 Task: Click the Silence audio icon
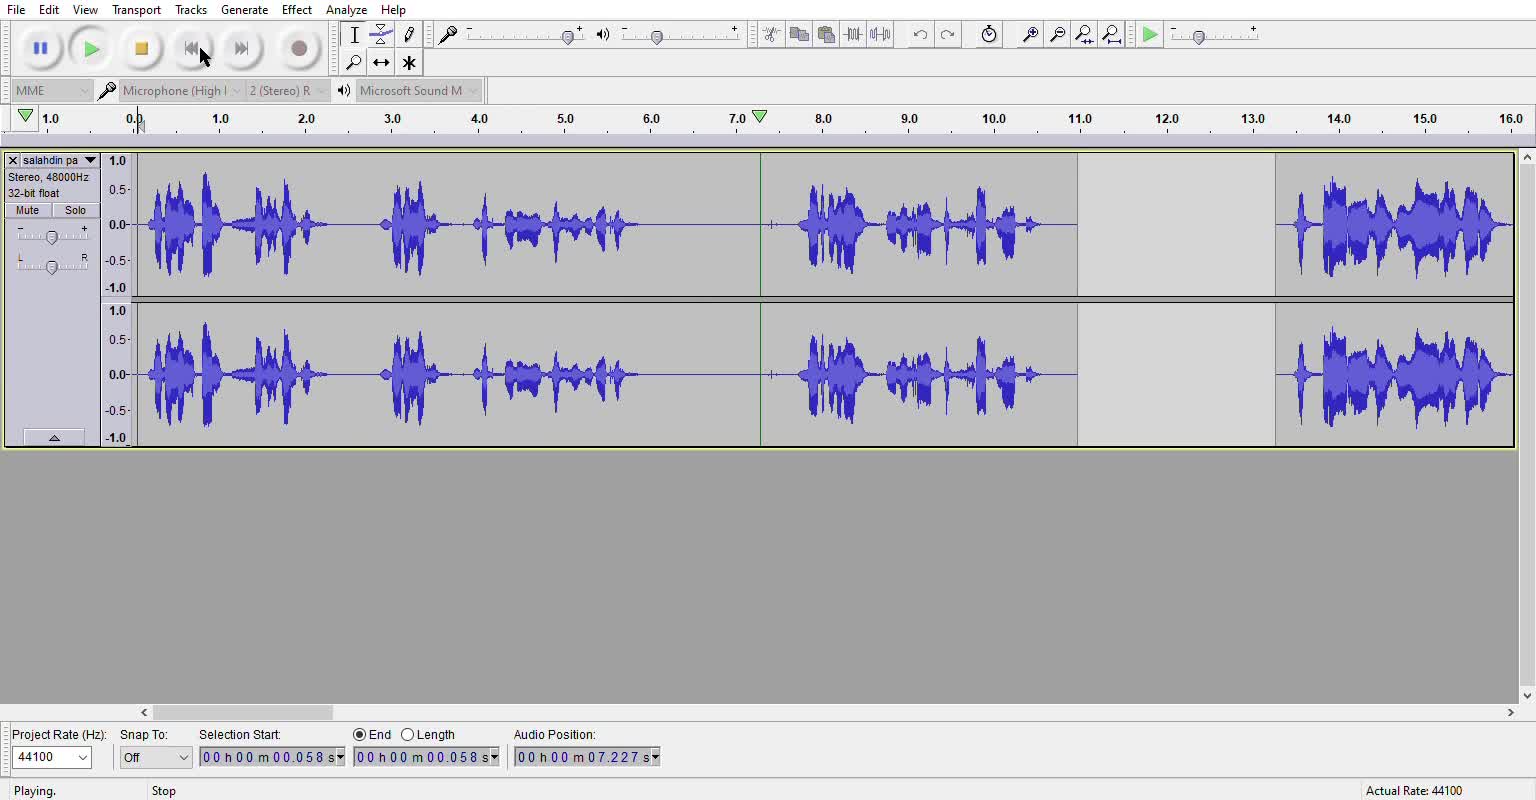click(x=880, y=35)
